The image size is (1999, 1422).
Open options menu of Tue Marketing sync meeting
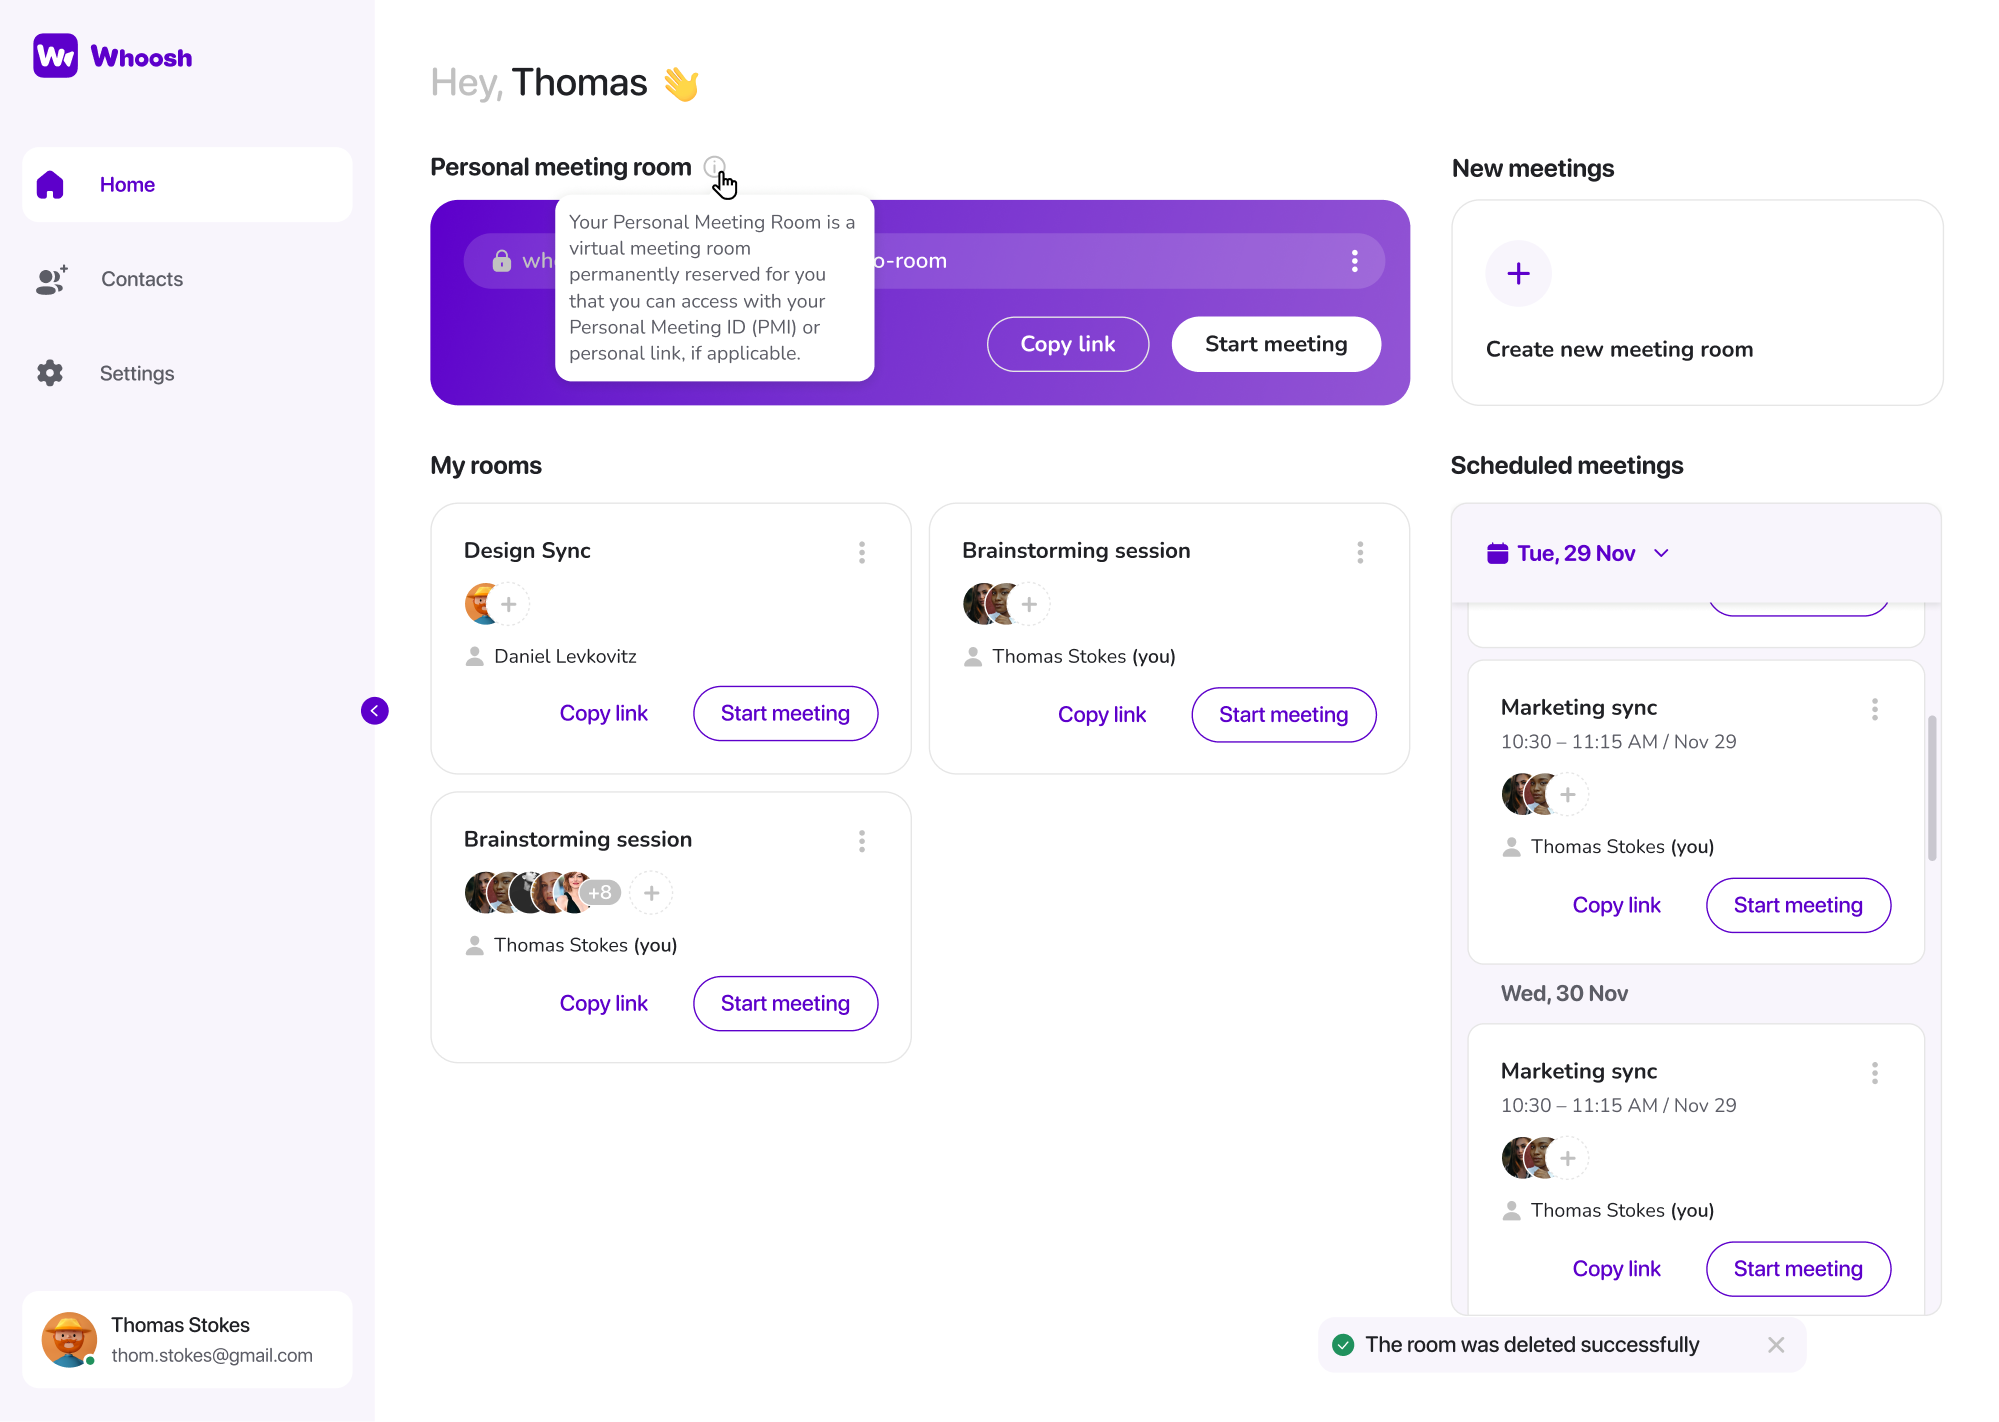coord(1875,709)
